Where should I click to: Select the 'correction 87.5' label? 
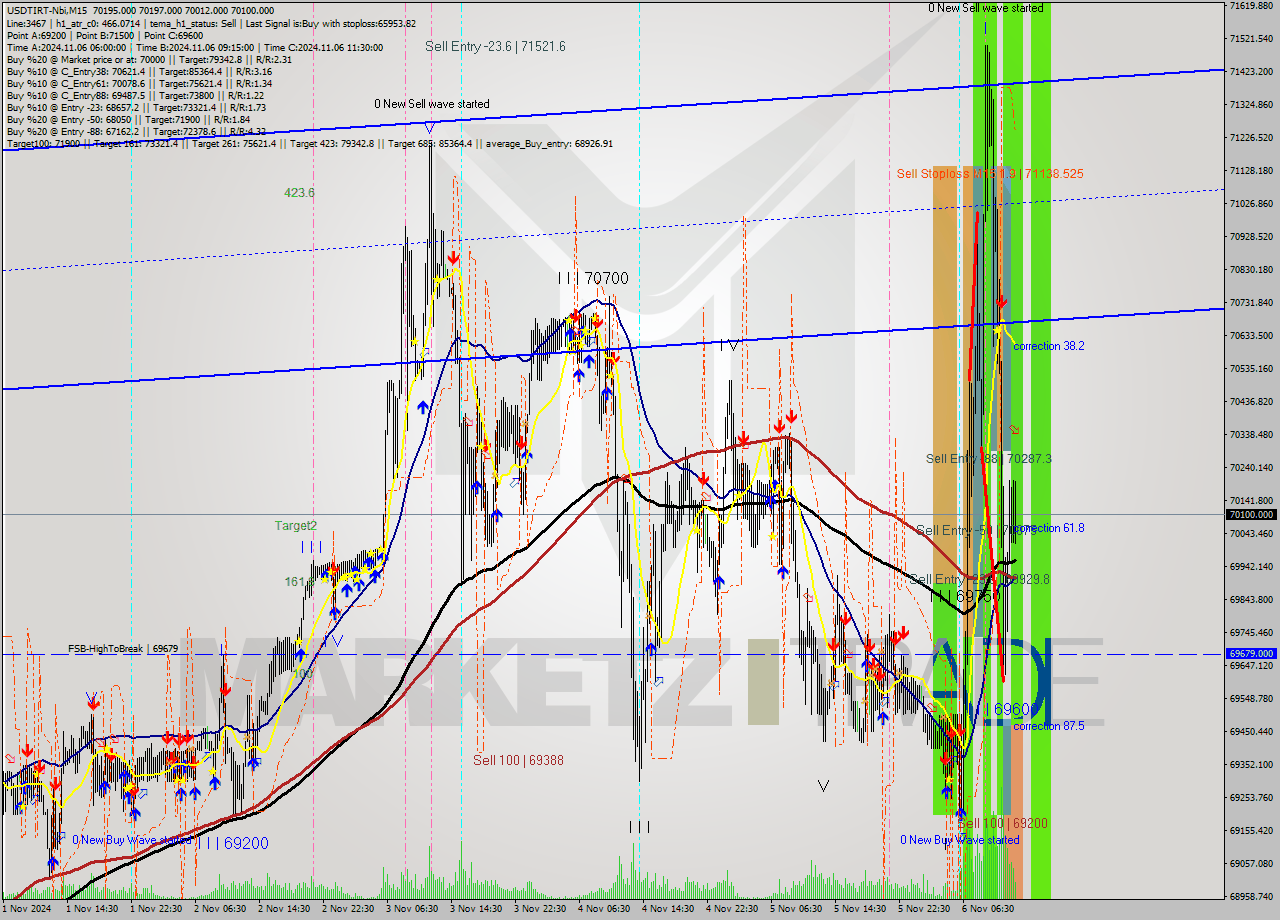1049,726
